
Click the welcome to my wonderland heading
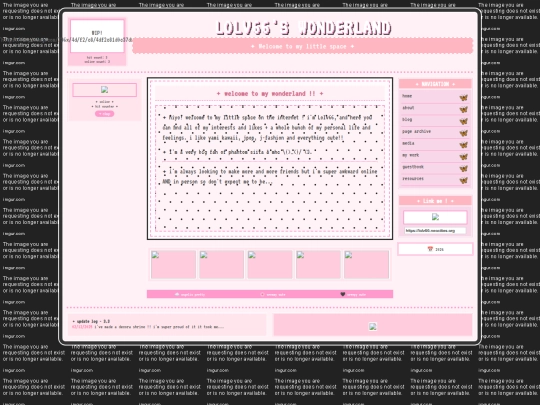270,93
